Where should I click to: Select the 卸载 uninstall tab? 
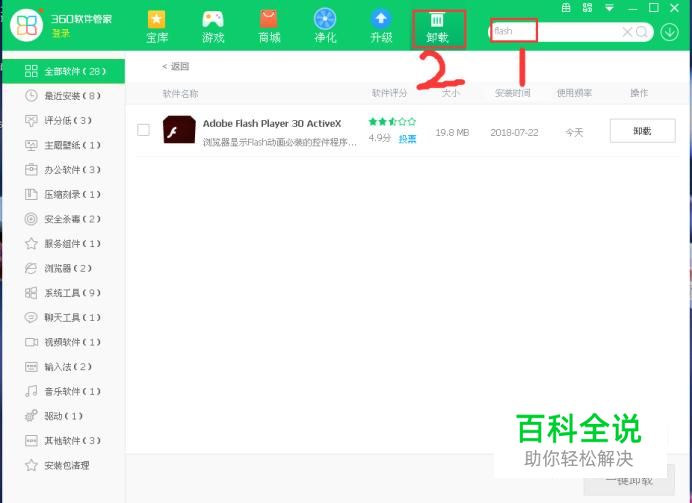(438, 29)
